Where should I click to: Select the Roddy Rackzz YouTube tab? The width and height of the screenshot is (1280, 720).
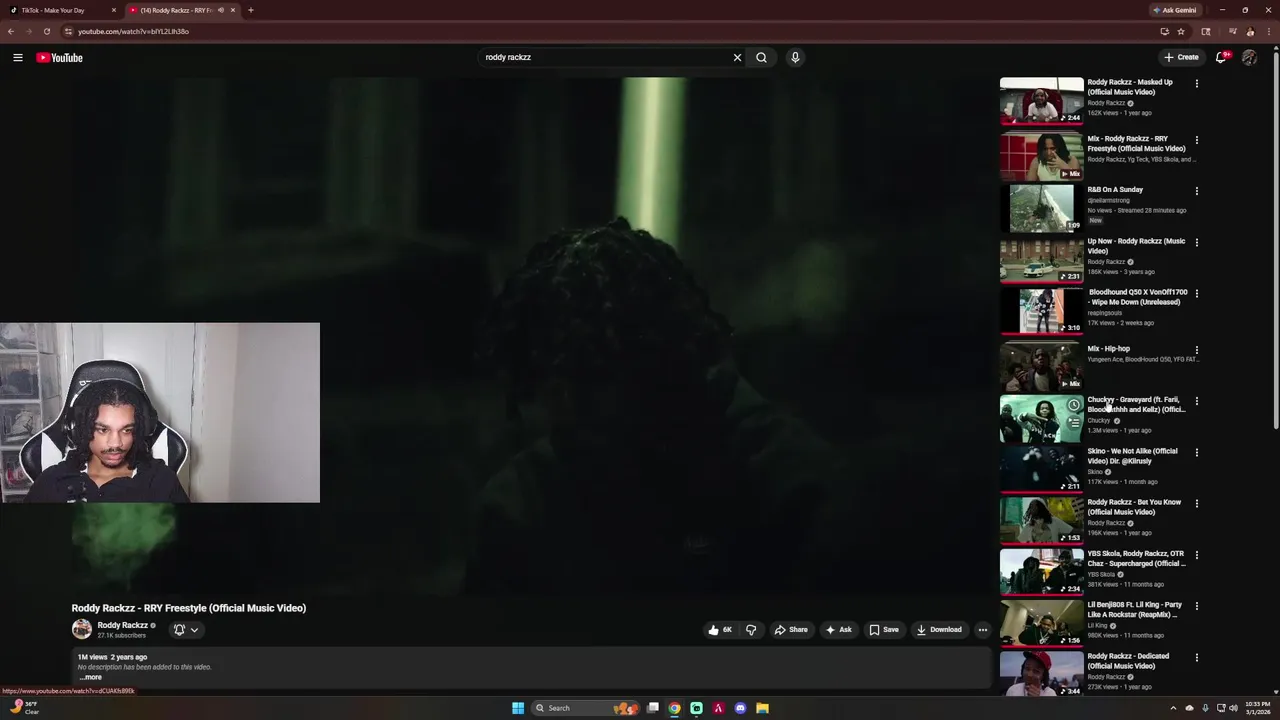pos(183,10)
